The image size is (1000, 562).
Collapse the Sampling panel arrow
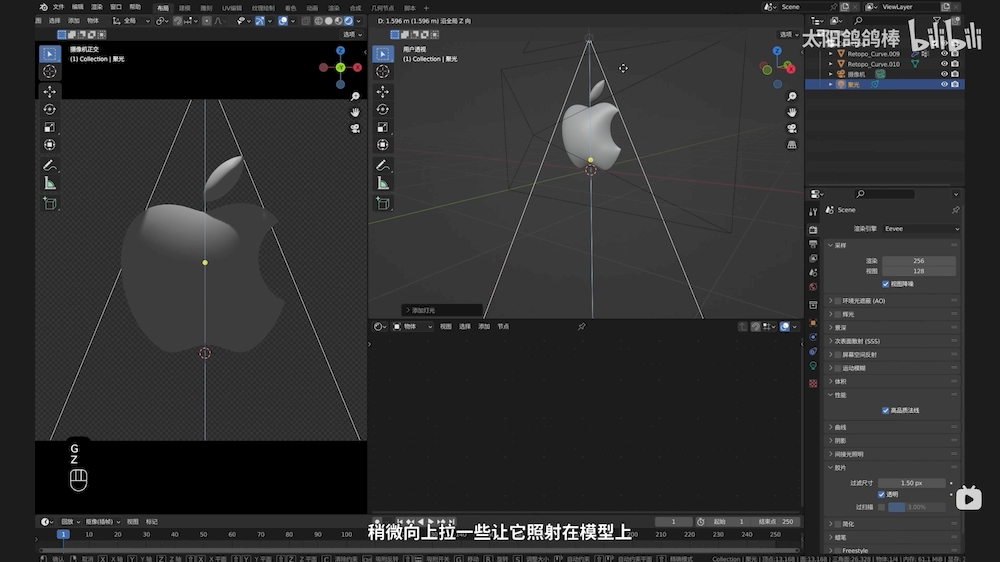pyautogui.click(x=830, y=245)
